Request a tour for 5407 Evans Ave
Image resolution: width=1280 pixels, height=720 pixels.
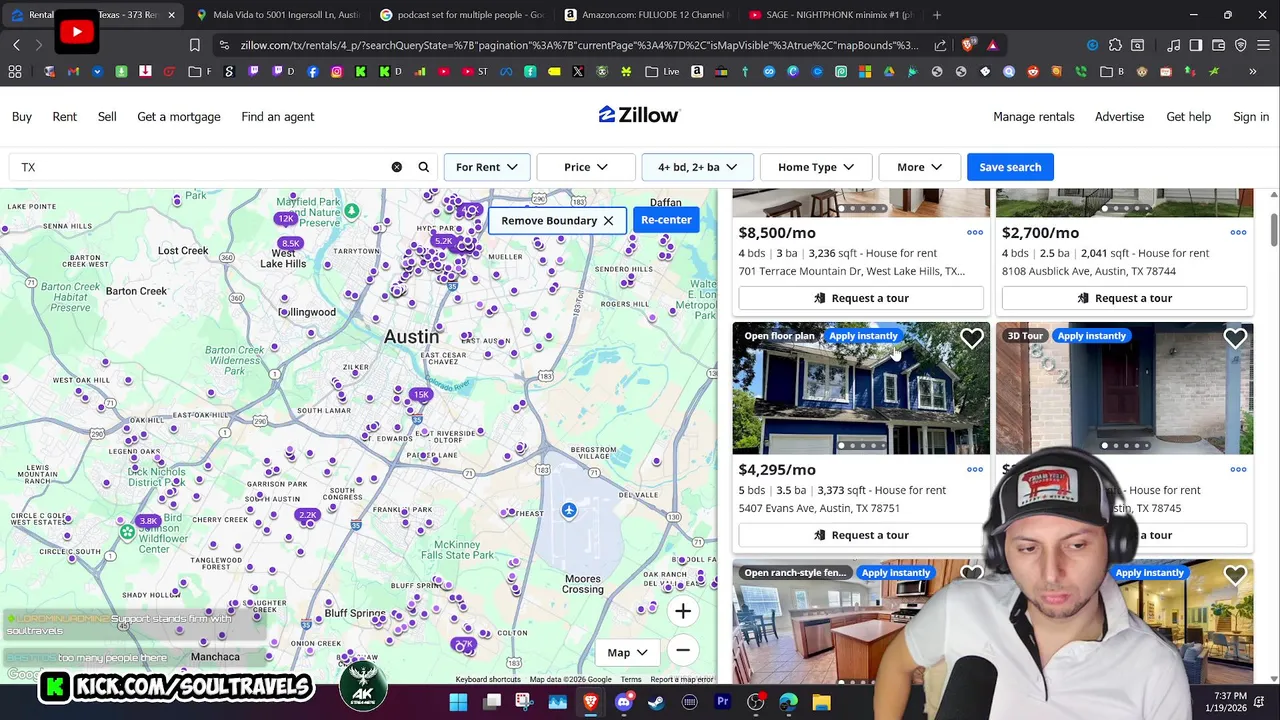861,535
